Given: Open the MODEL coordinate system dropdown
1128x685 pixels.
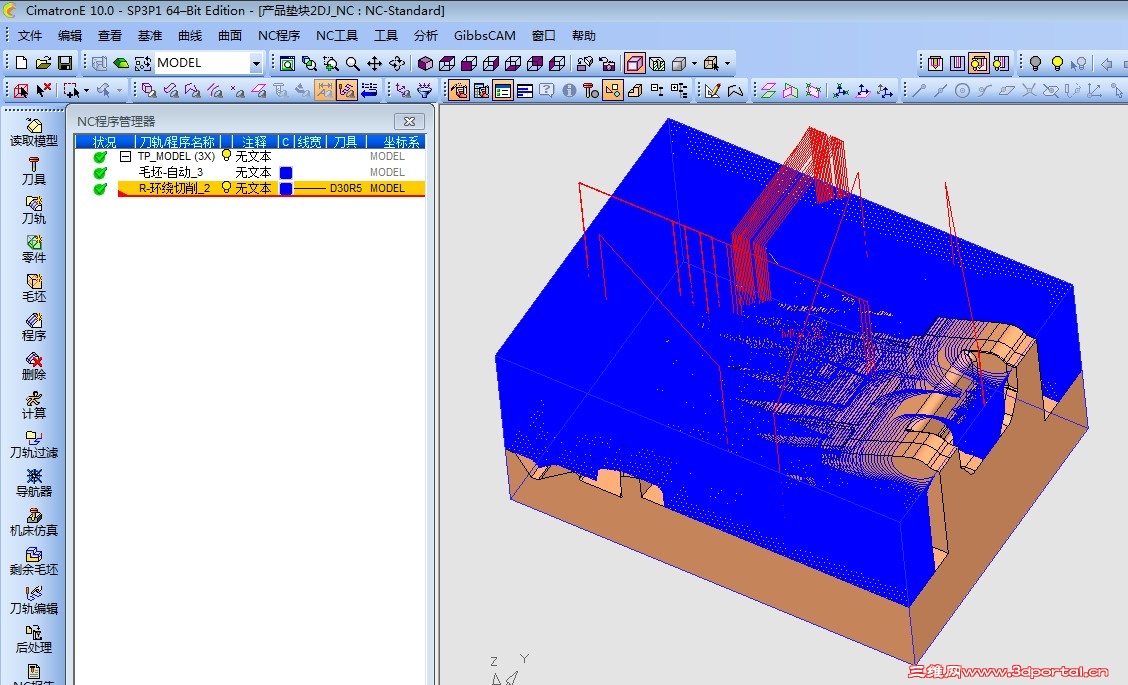Looking at the screenshot, I should point(255,64).
